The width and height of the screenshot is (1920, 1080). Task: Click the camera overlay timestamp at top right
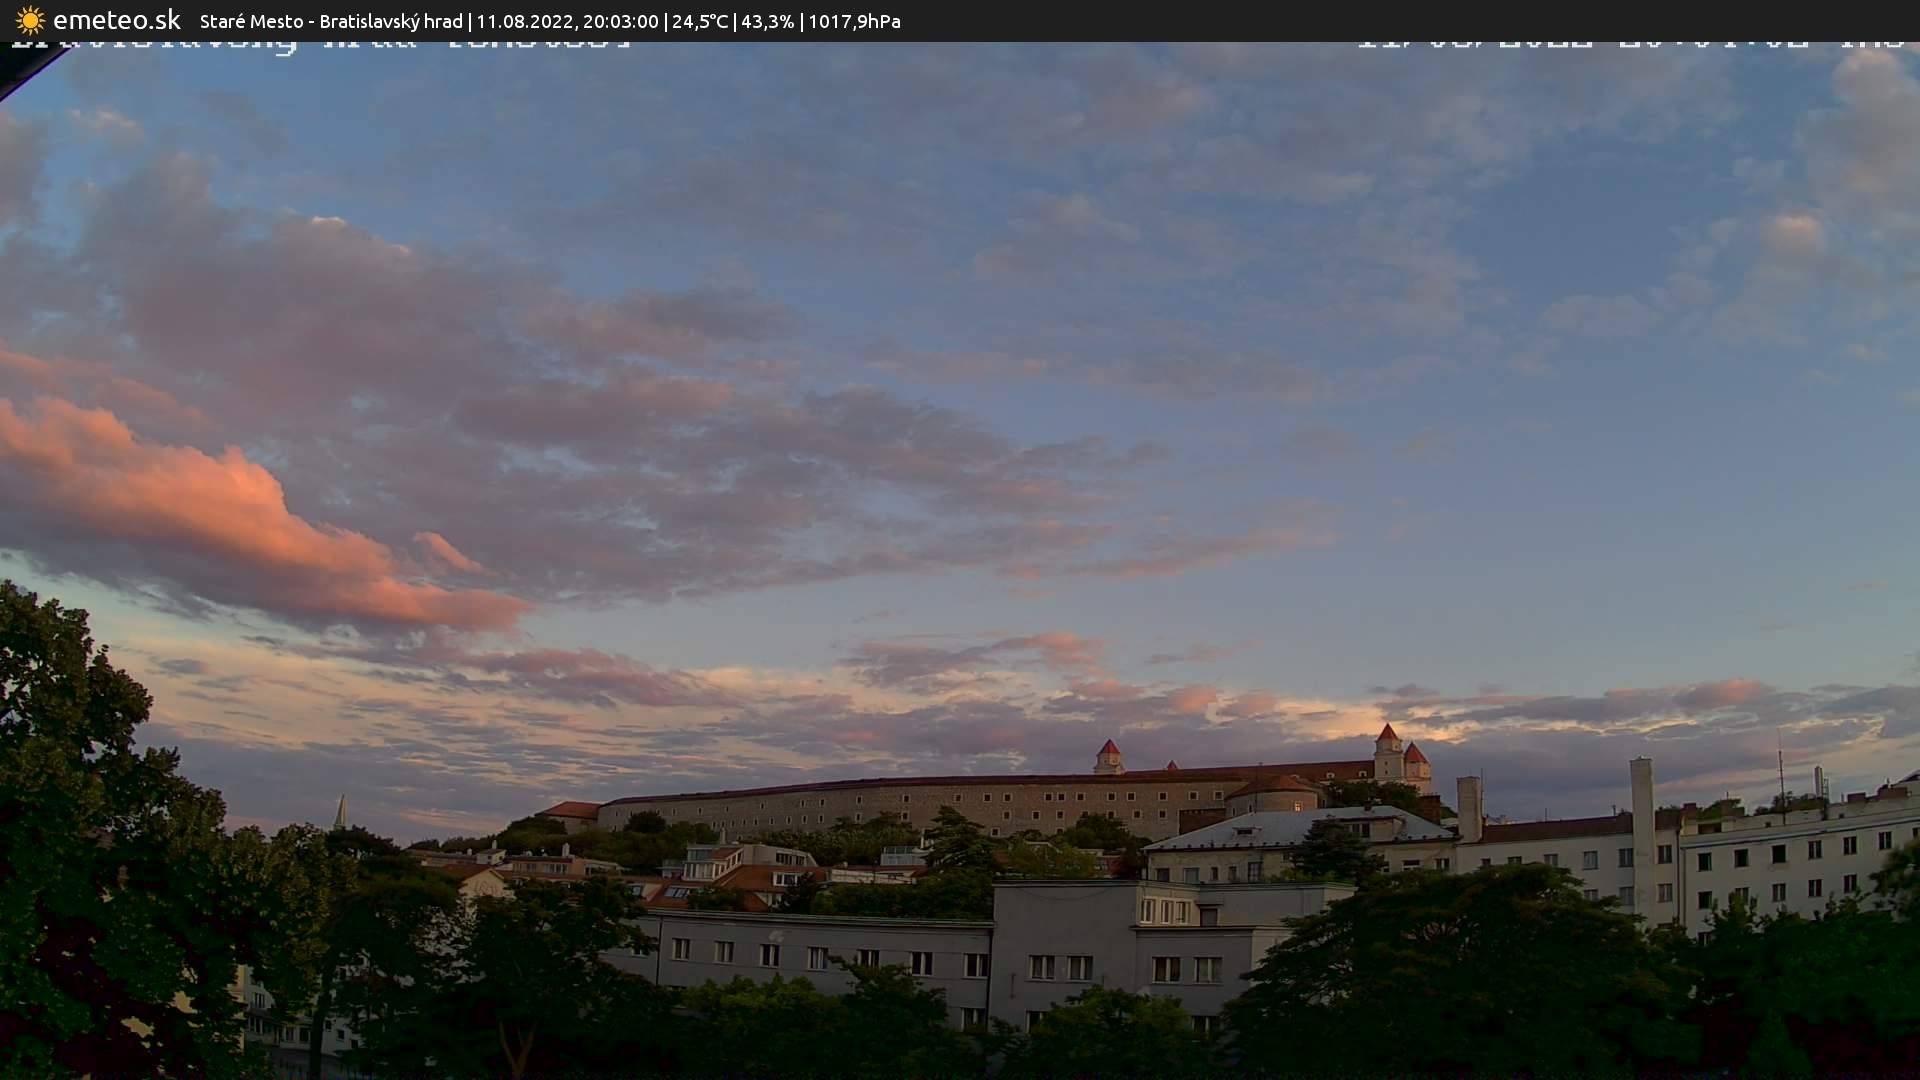coord(1630,44)
